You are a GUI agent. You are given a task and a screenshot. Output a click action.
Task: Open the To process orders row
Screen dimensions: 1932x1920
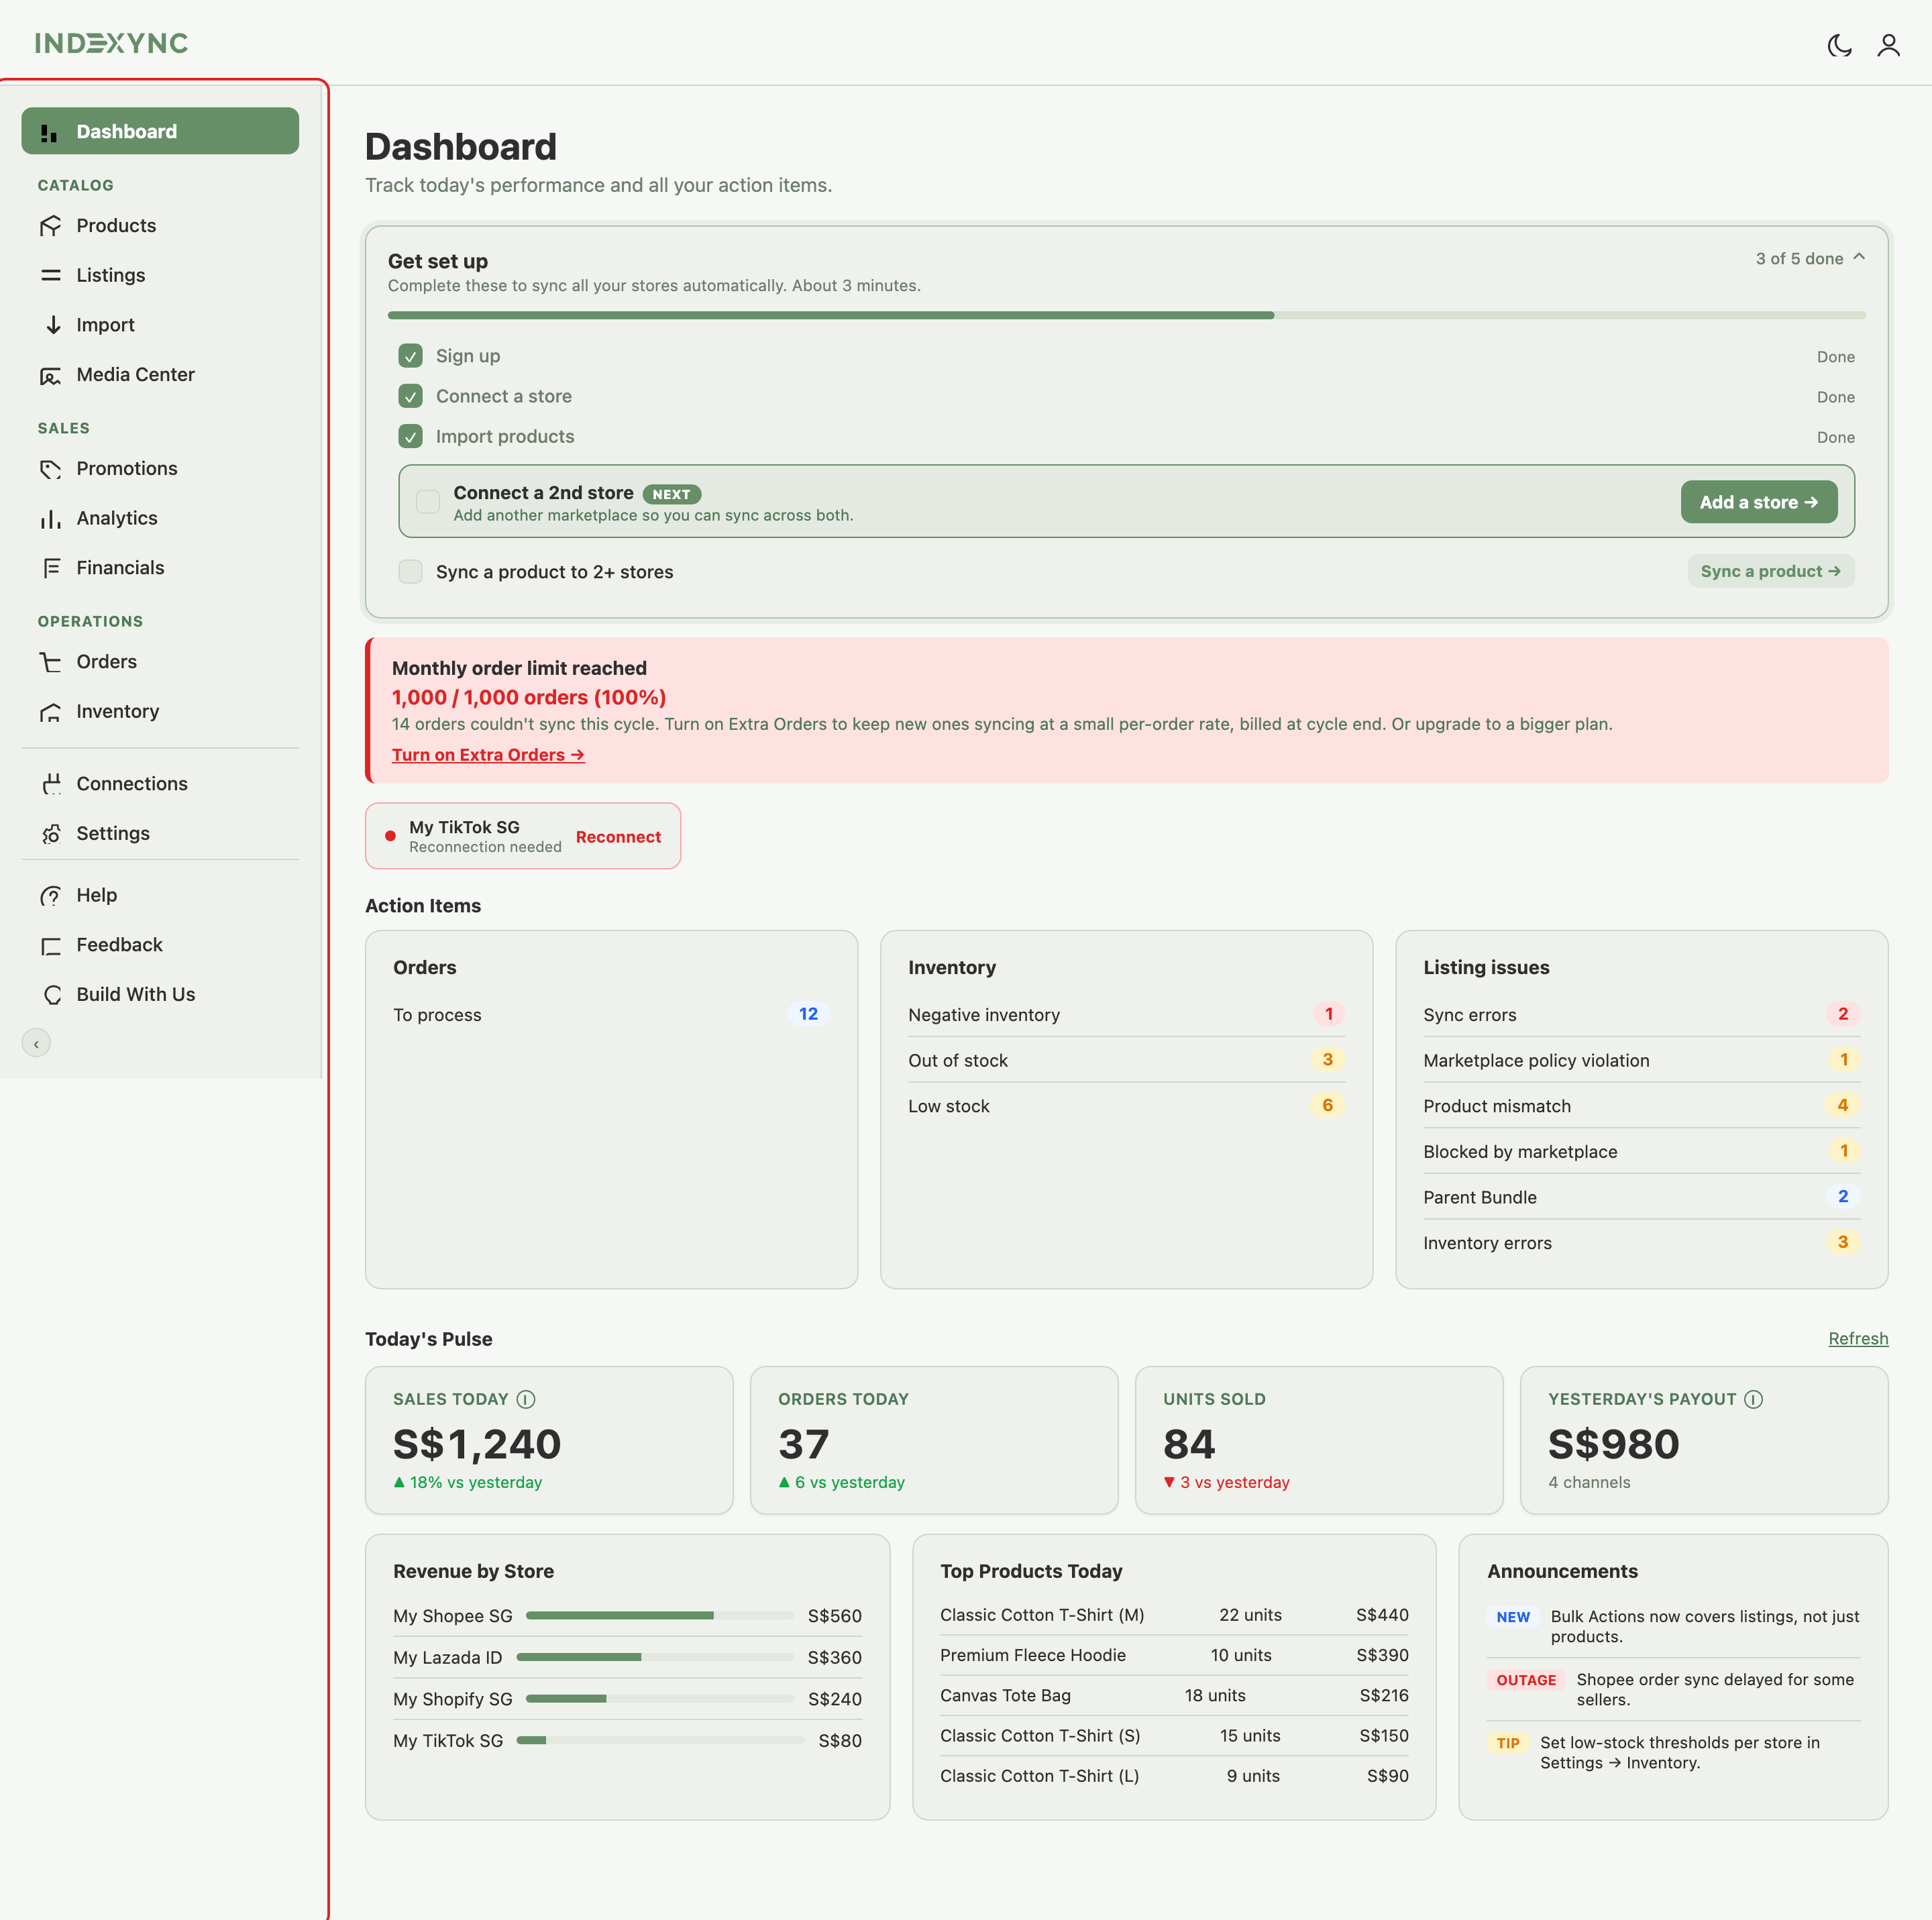click(611, 1015)
